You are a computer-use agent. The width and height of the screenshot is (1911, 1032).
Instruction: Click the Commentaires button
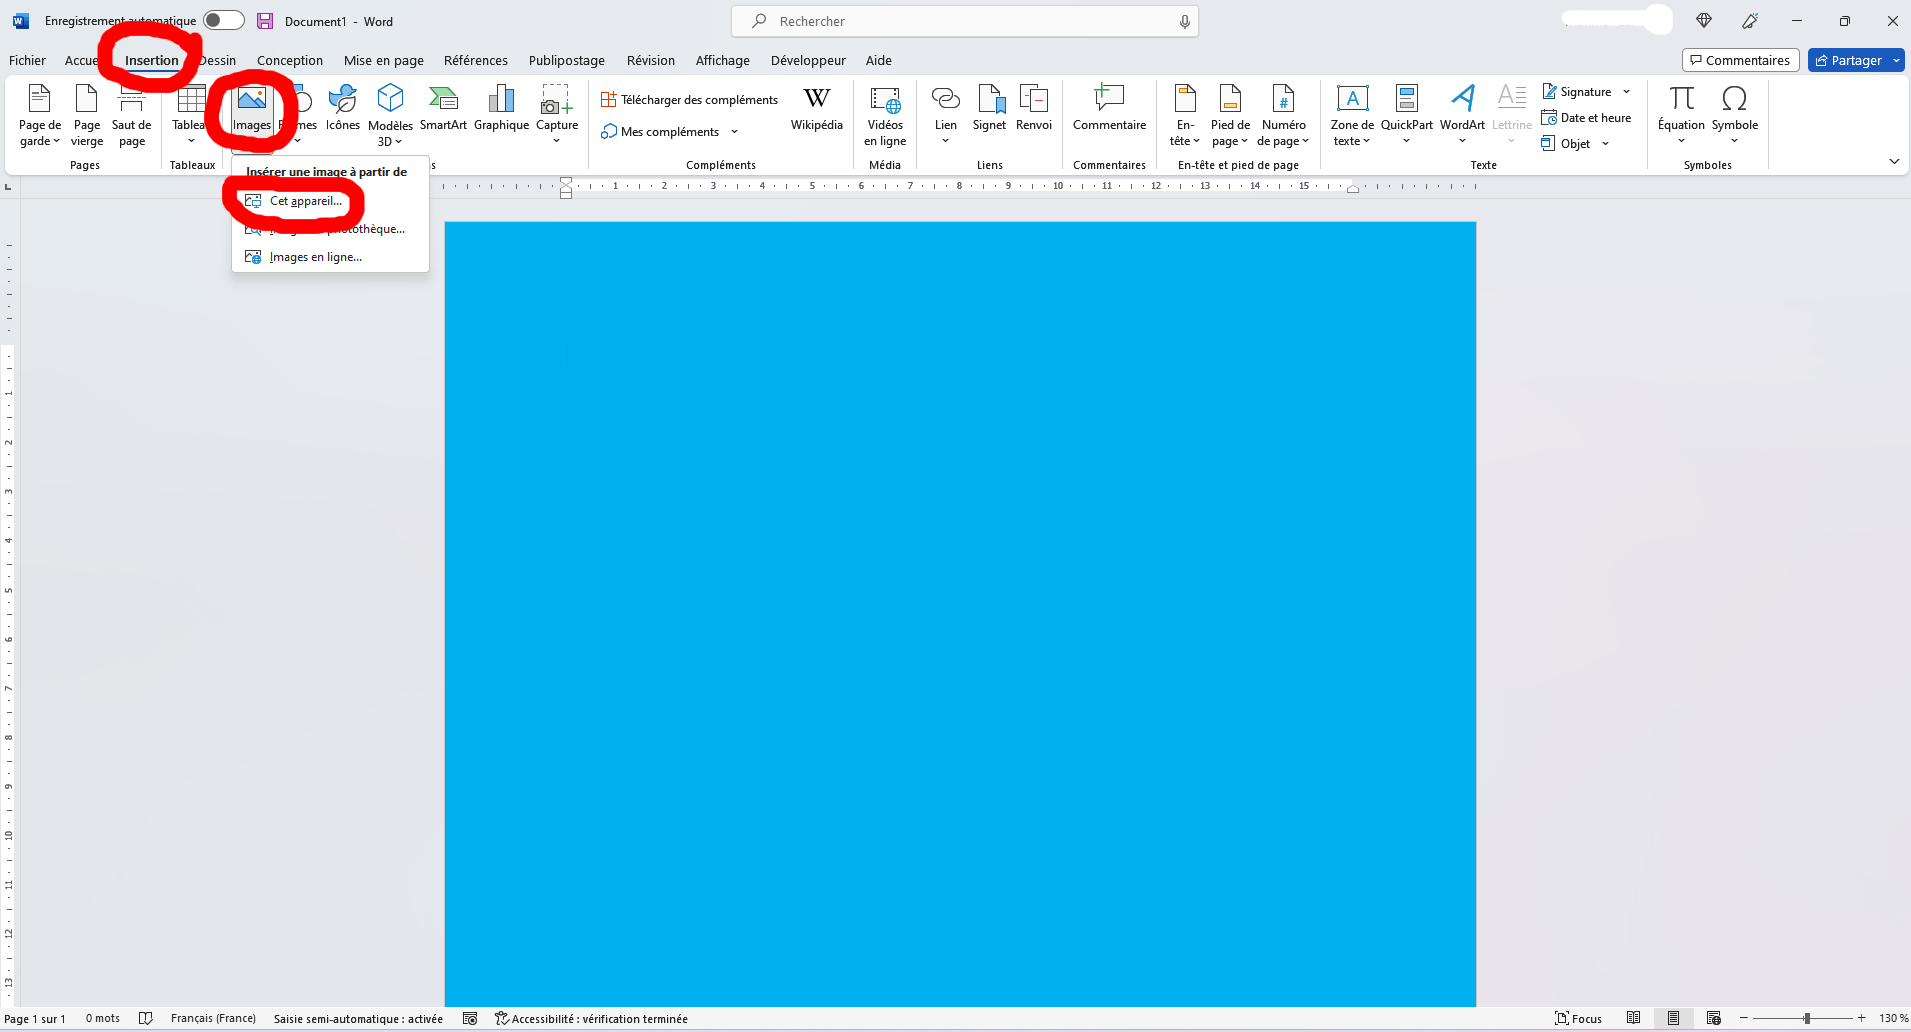(x=1740, y=61)
